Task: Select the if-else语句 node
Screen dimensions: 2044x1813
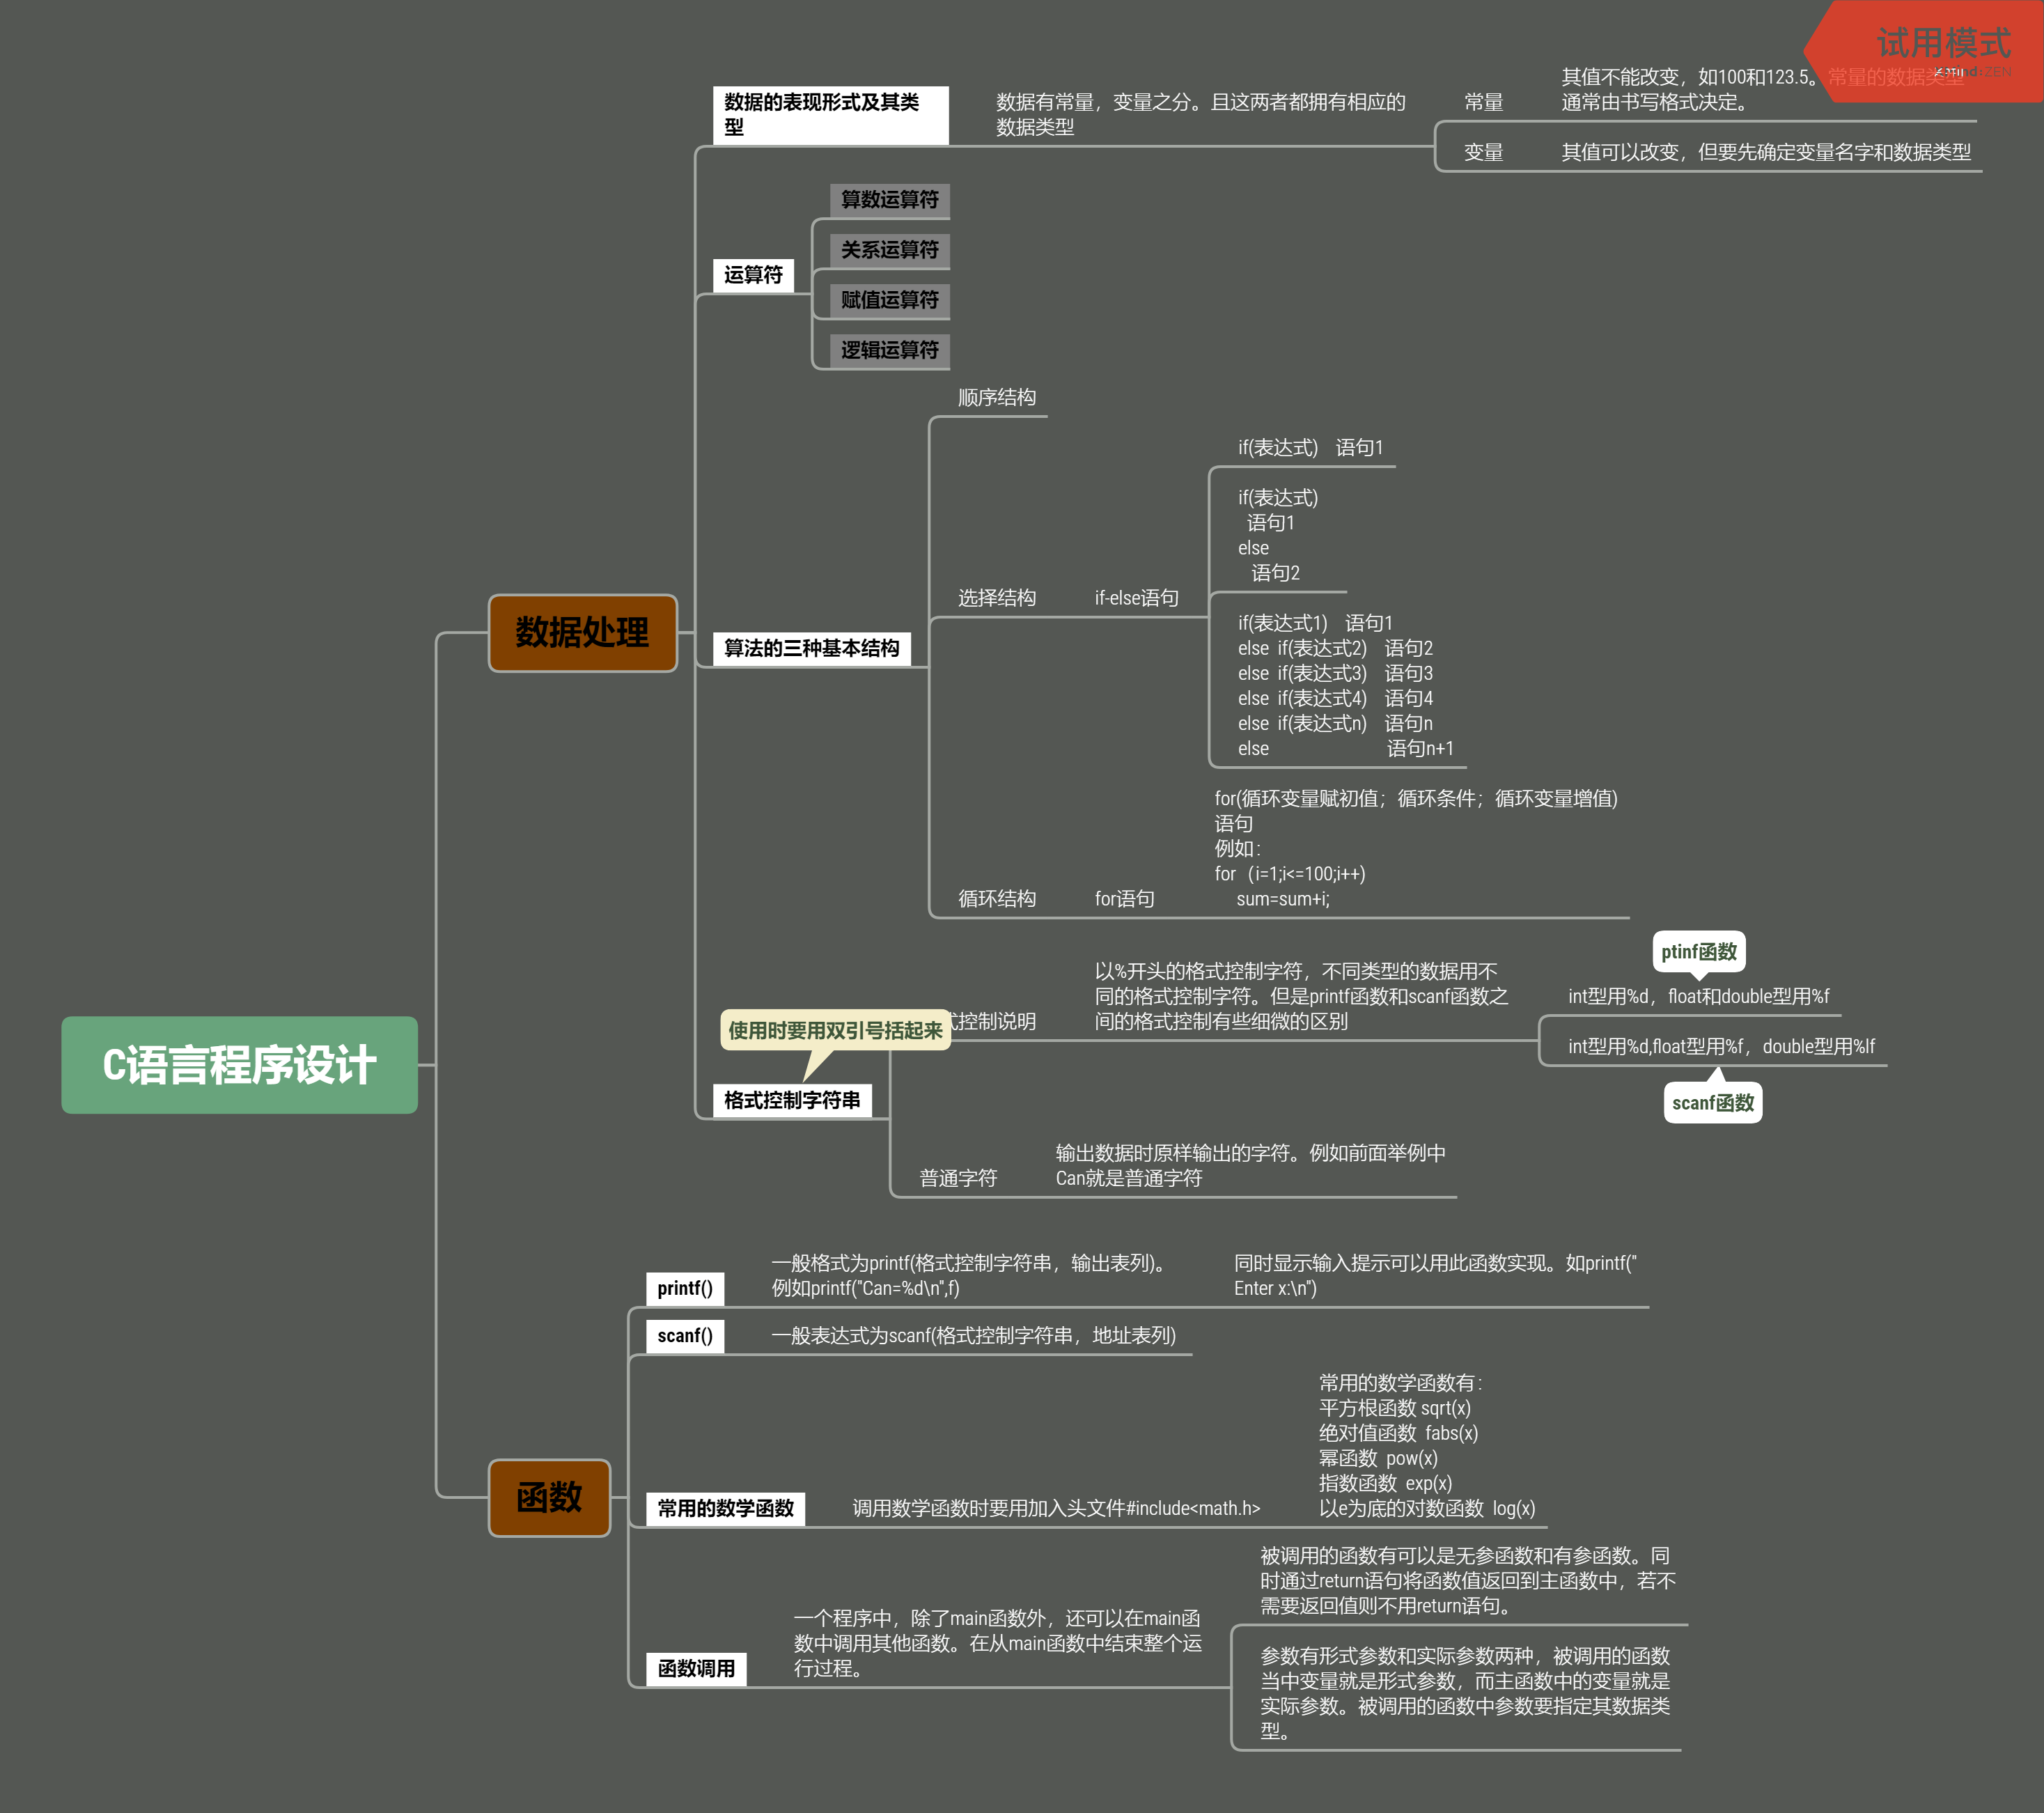Action: point(1136,598)
